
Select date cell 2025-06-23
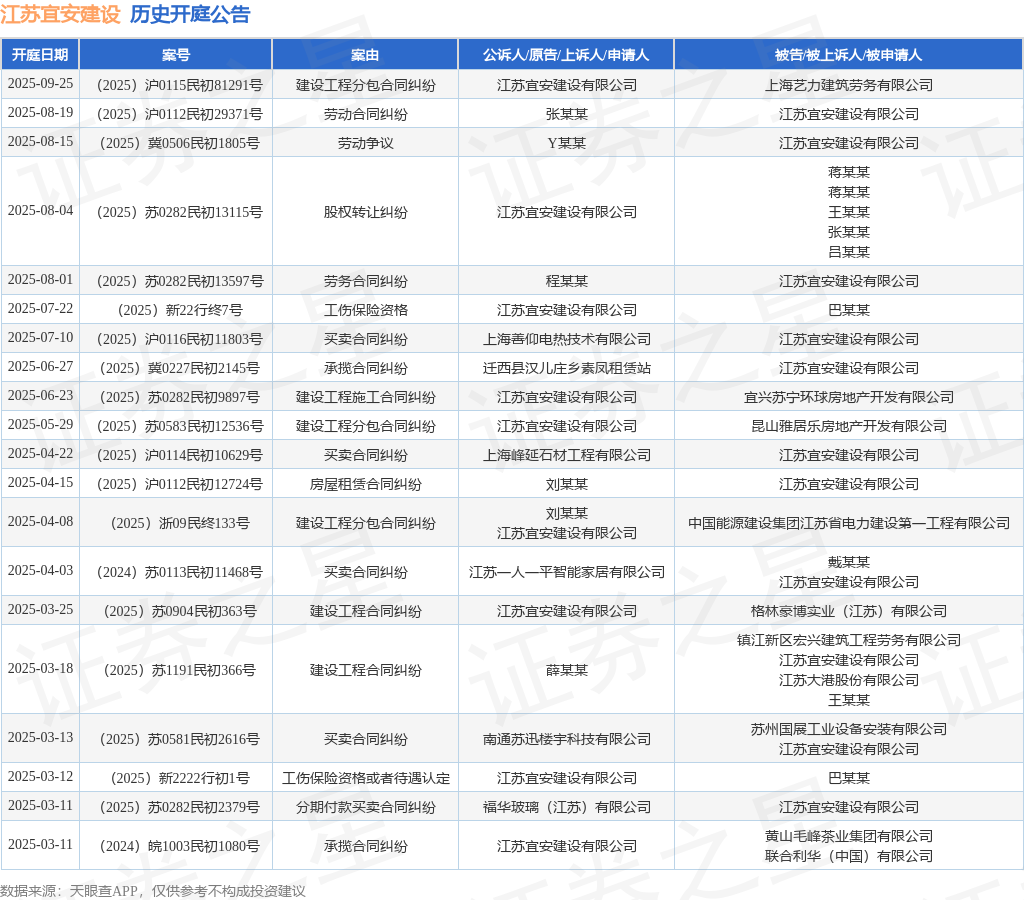(x=40, y=396)
